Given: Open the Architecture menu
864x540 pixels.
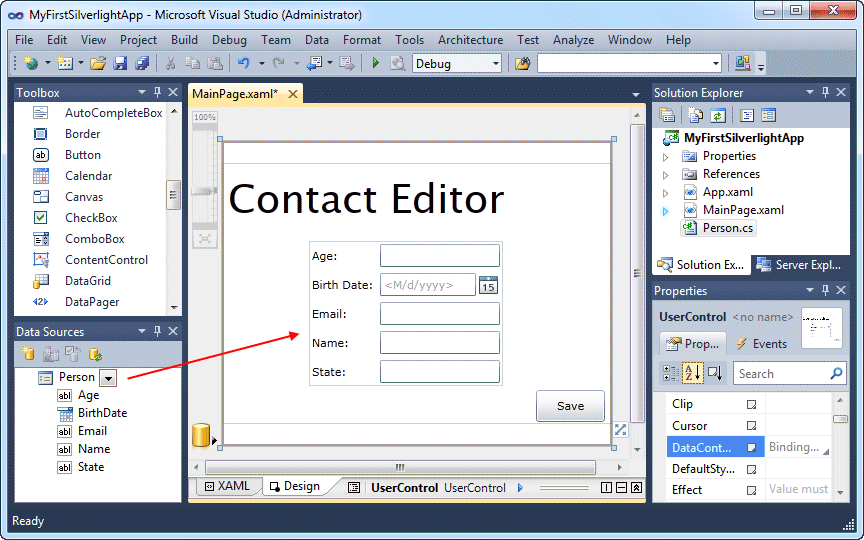Looking at the screenshot, I should pos(470,40).
